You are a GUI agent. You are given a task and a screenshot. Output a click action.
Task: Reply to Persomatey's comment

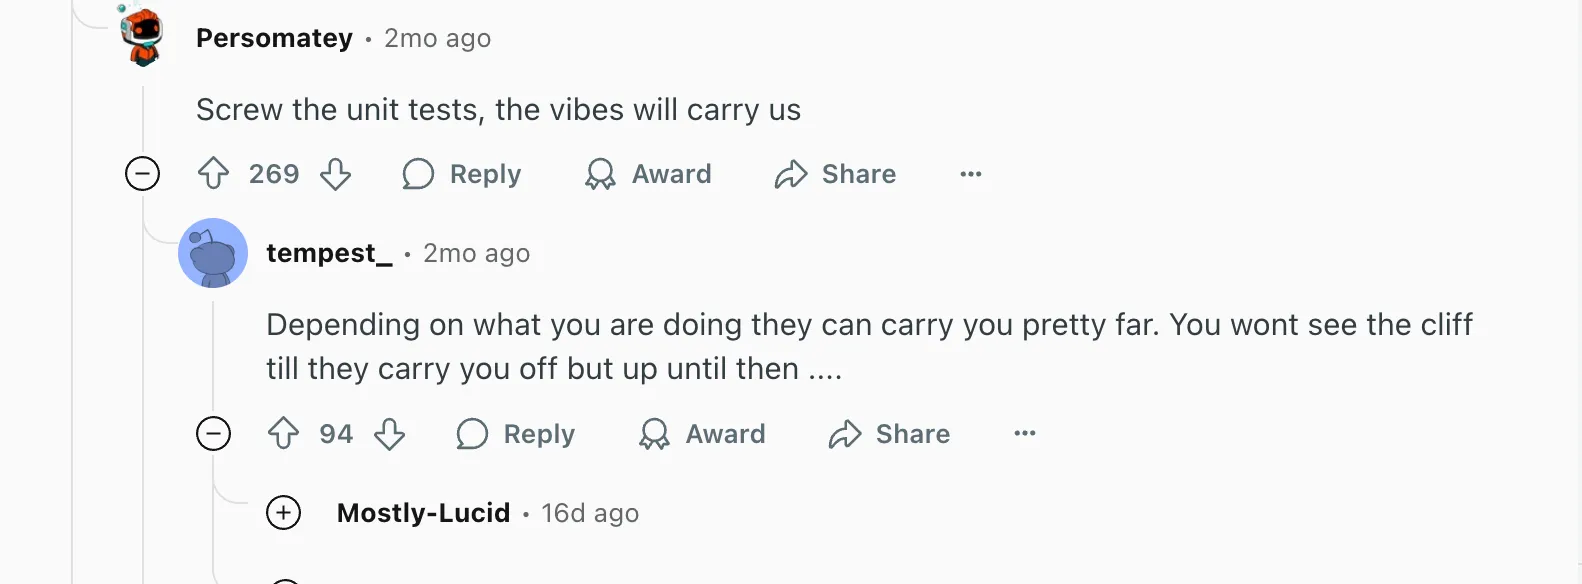462,173
